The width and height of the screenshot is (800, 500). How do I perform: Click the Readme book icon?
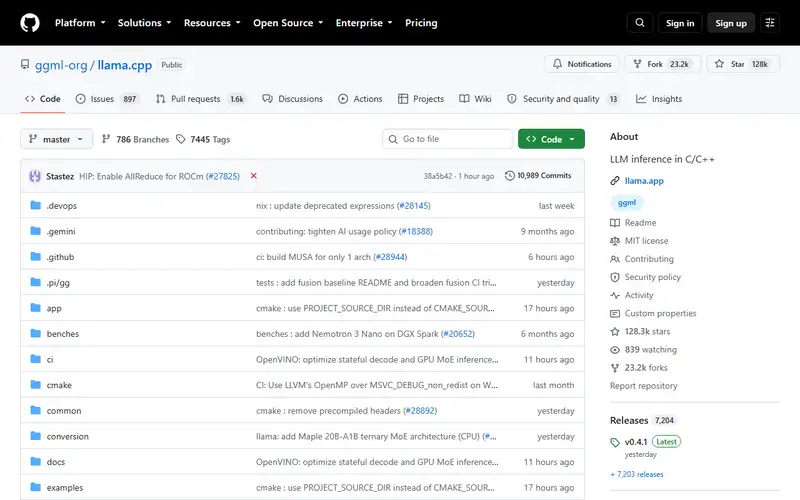(615, 222)
